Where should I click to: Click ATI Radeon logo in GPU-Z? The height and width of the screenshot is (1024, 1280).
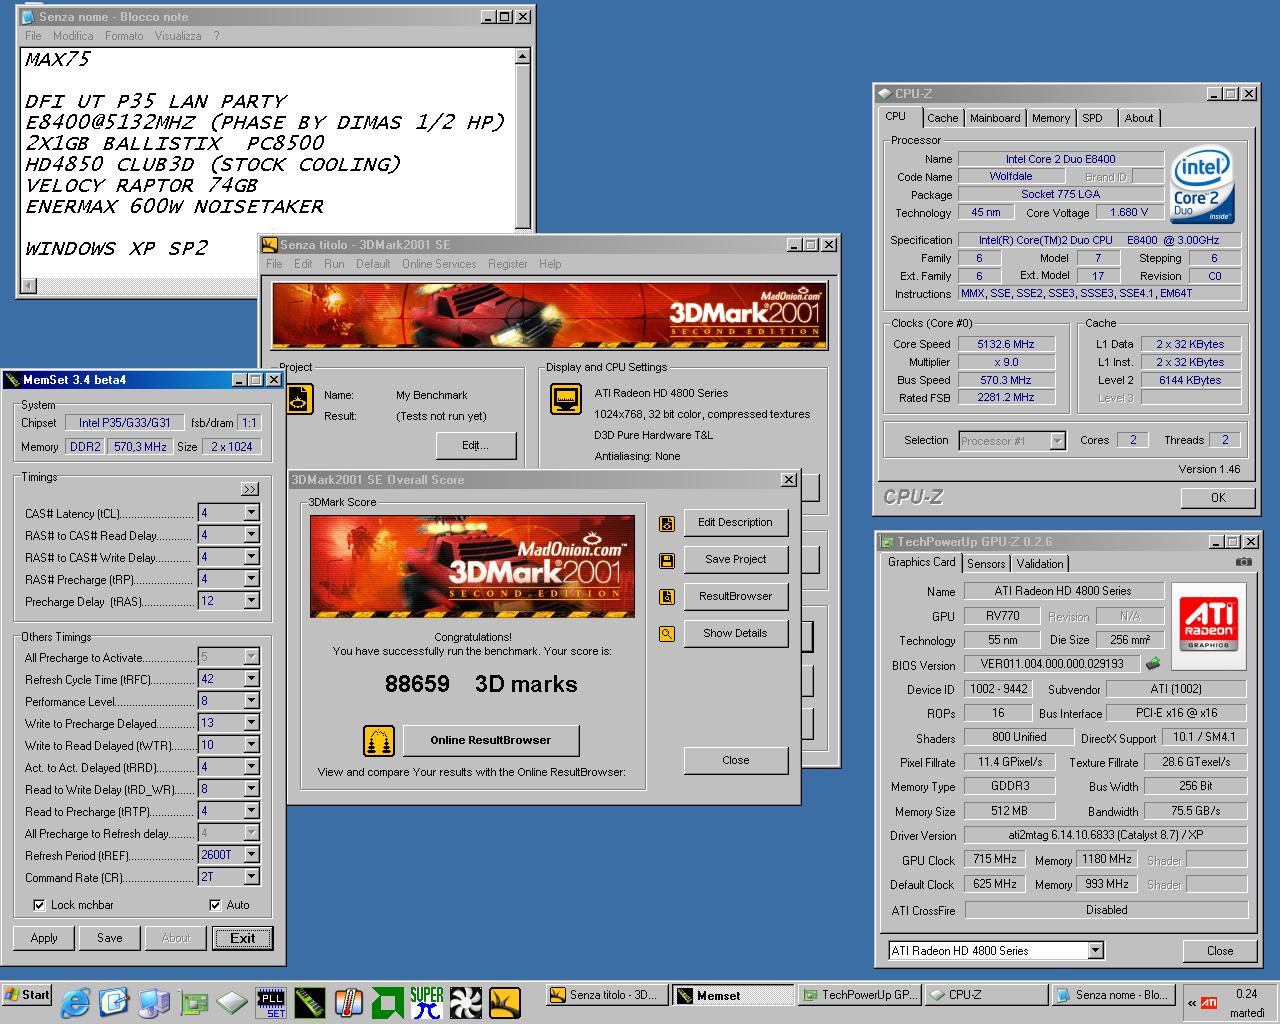tap(1208, 624)
